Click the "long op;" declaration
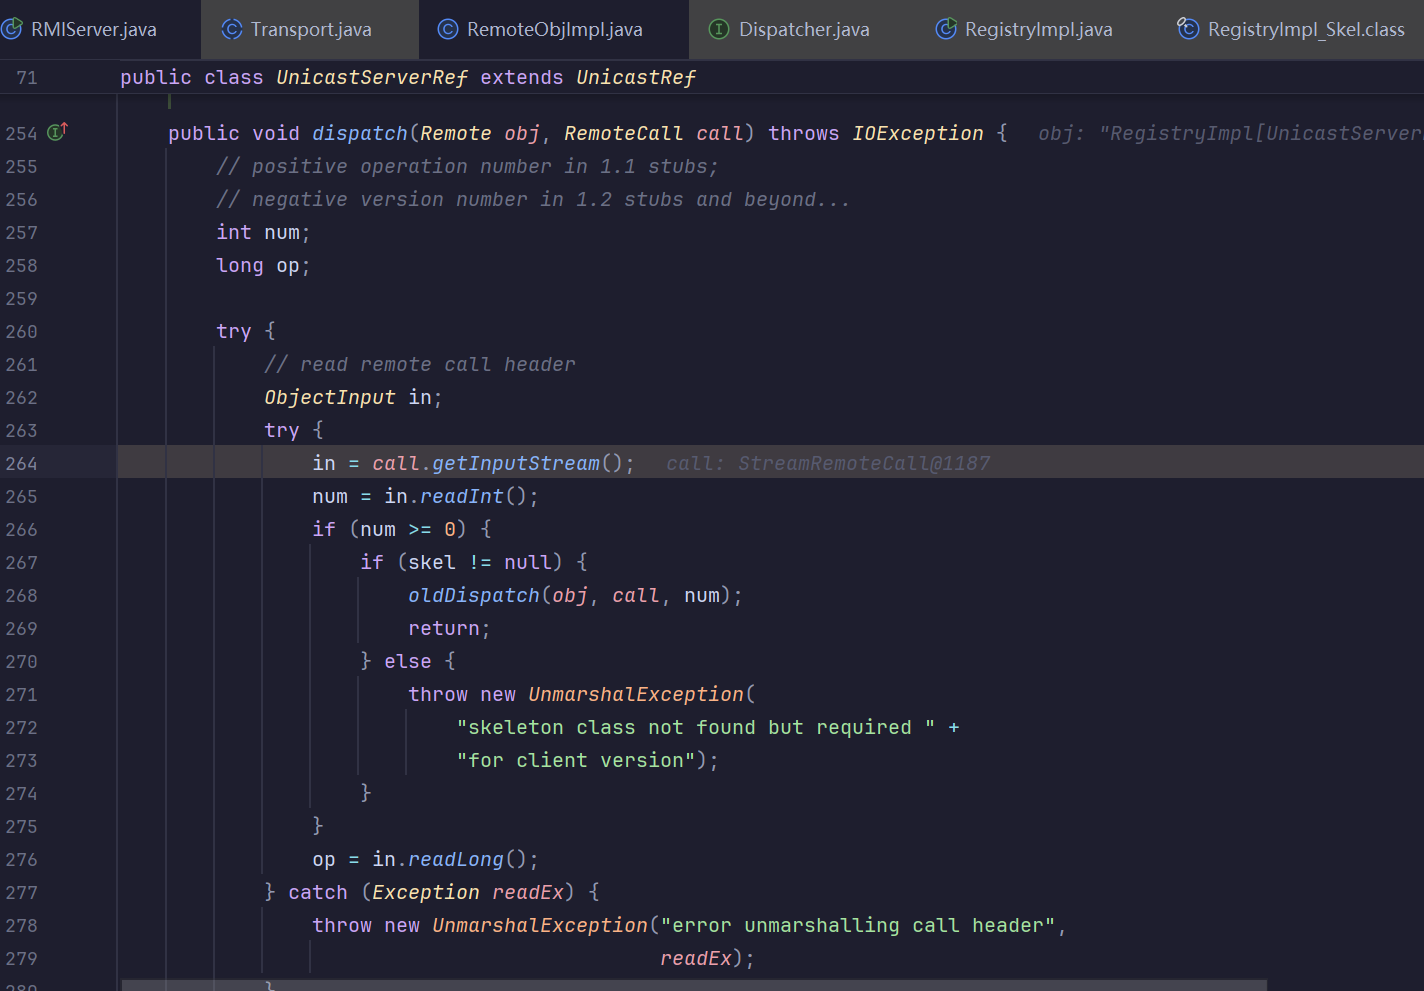The height and width of the screenshot is (991, 1424). tap(263, 265)
